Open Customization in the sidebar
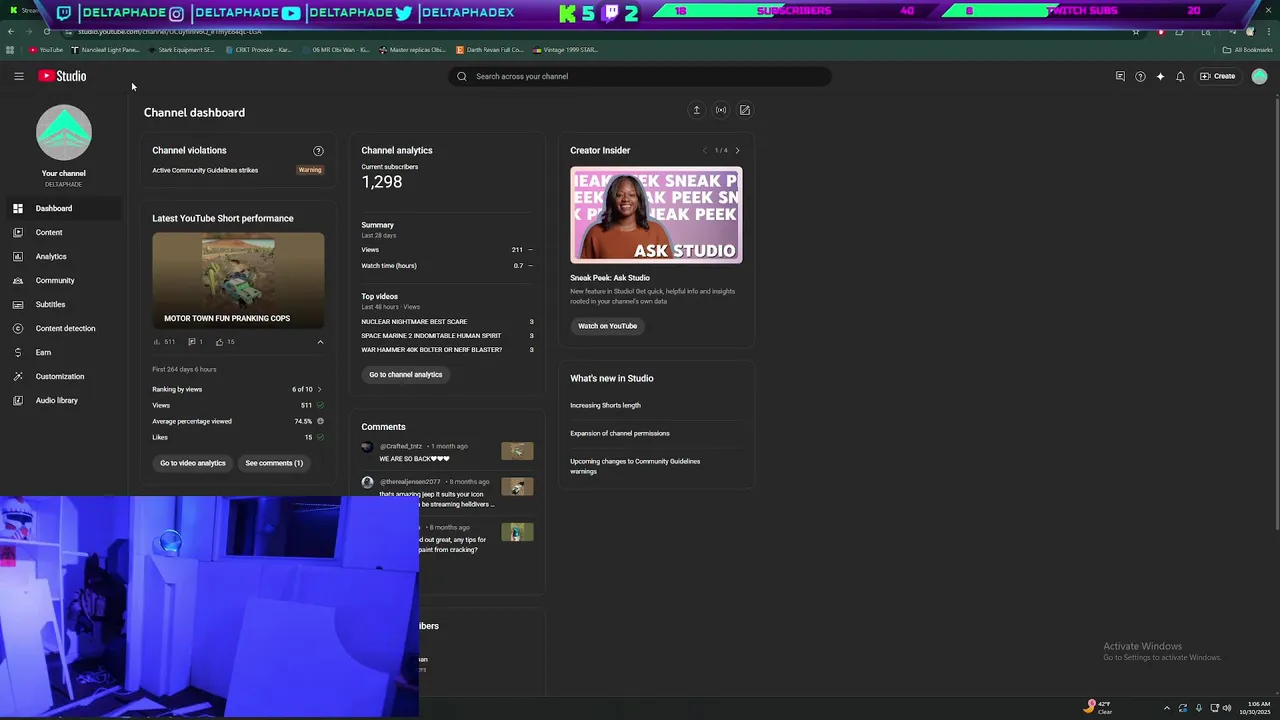Image resolution: width=1280 pixels, height=720 pixels. point(62,376)
